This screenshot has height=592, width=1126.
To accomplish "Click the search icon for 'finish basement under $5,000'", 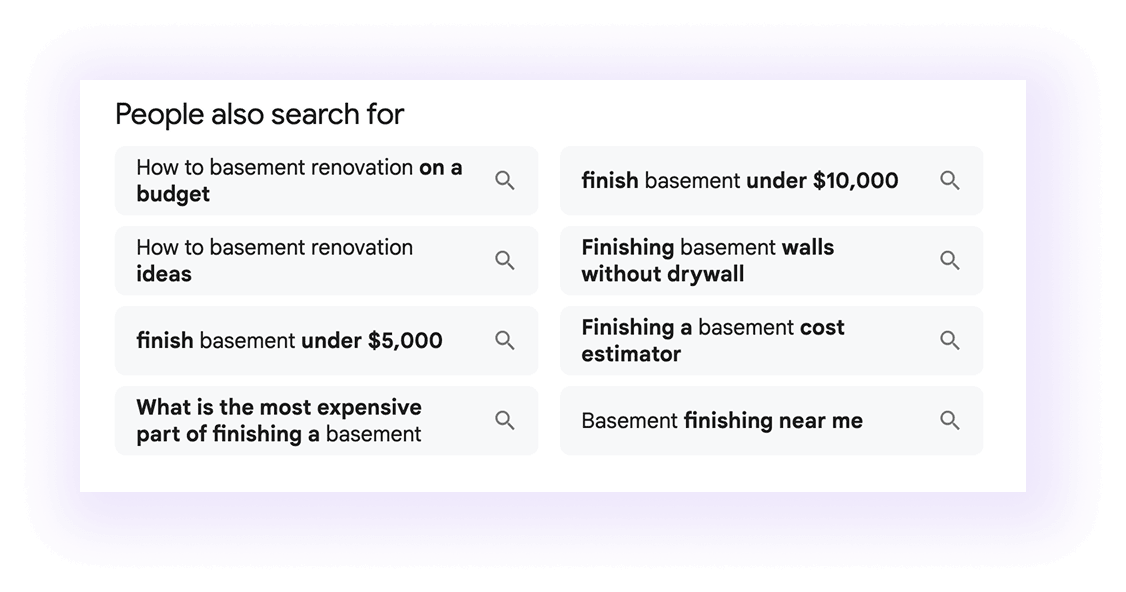I will 505,340.
